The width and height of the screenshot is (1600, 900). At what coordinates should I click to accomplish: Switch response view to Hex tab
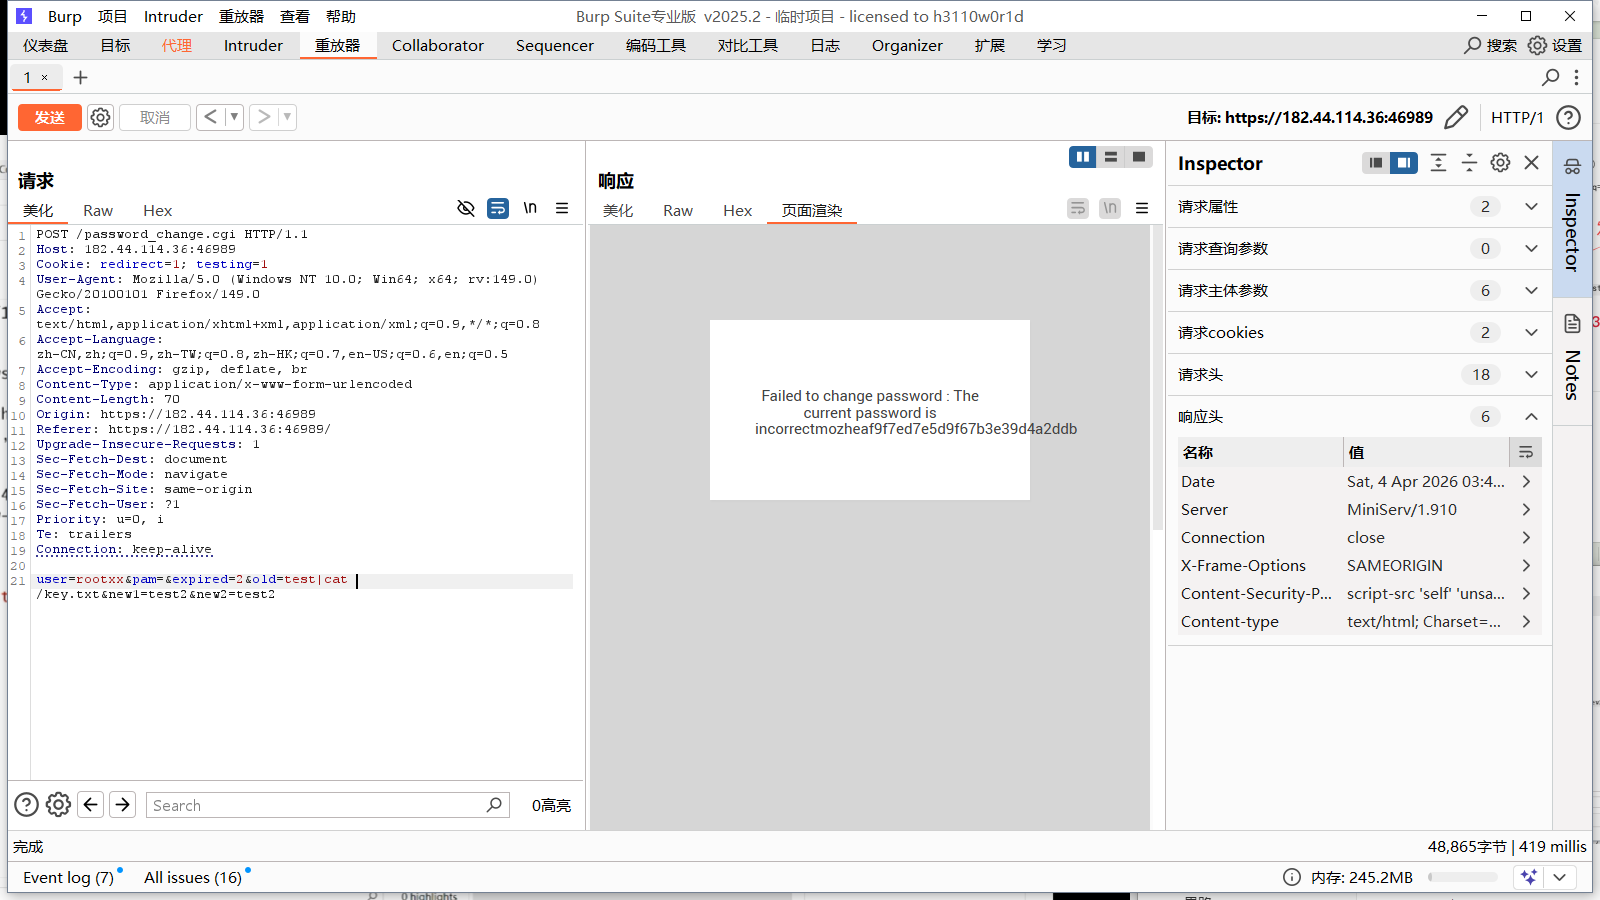pyautogui.click(x=737, y=210)
